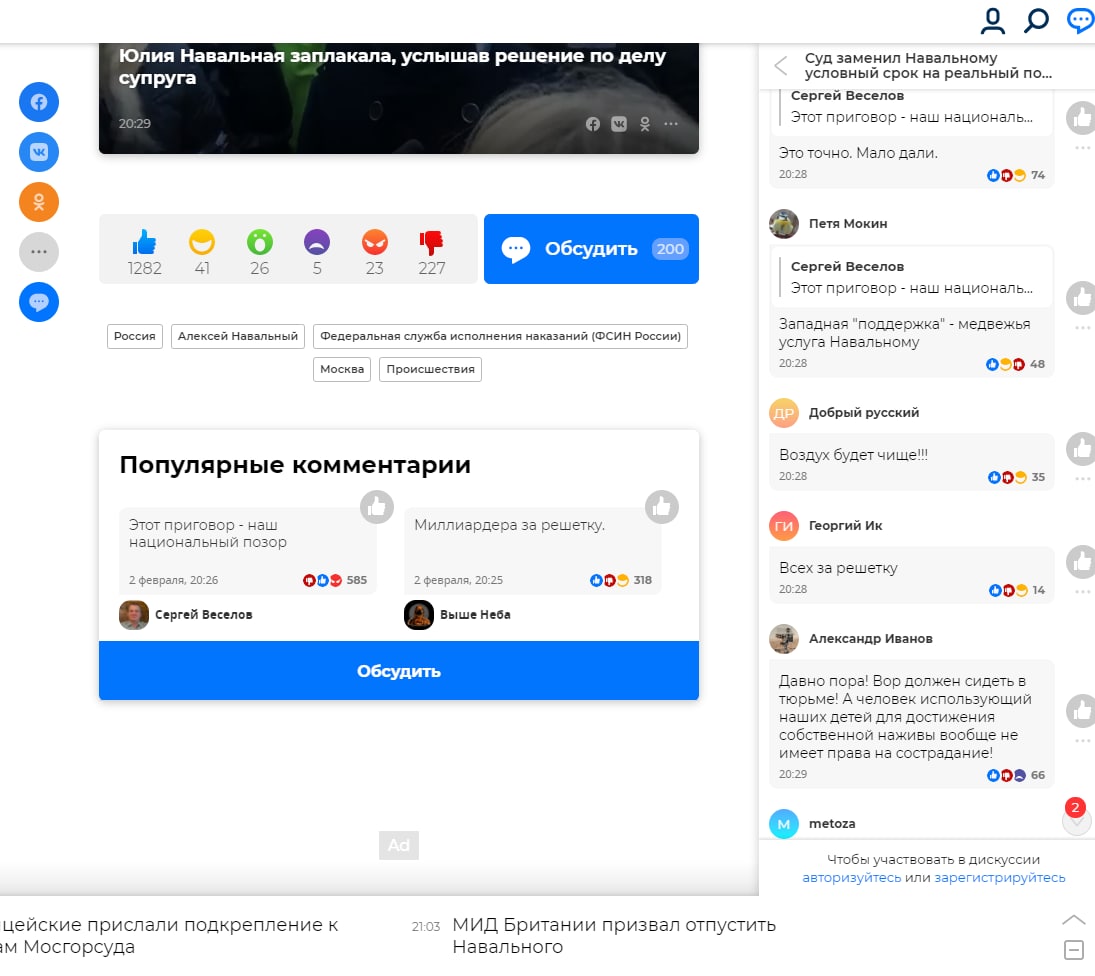Select the Алексей Навальный tag
Image resolution: width=1095 pixels, height=976 pixels.
237,337
